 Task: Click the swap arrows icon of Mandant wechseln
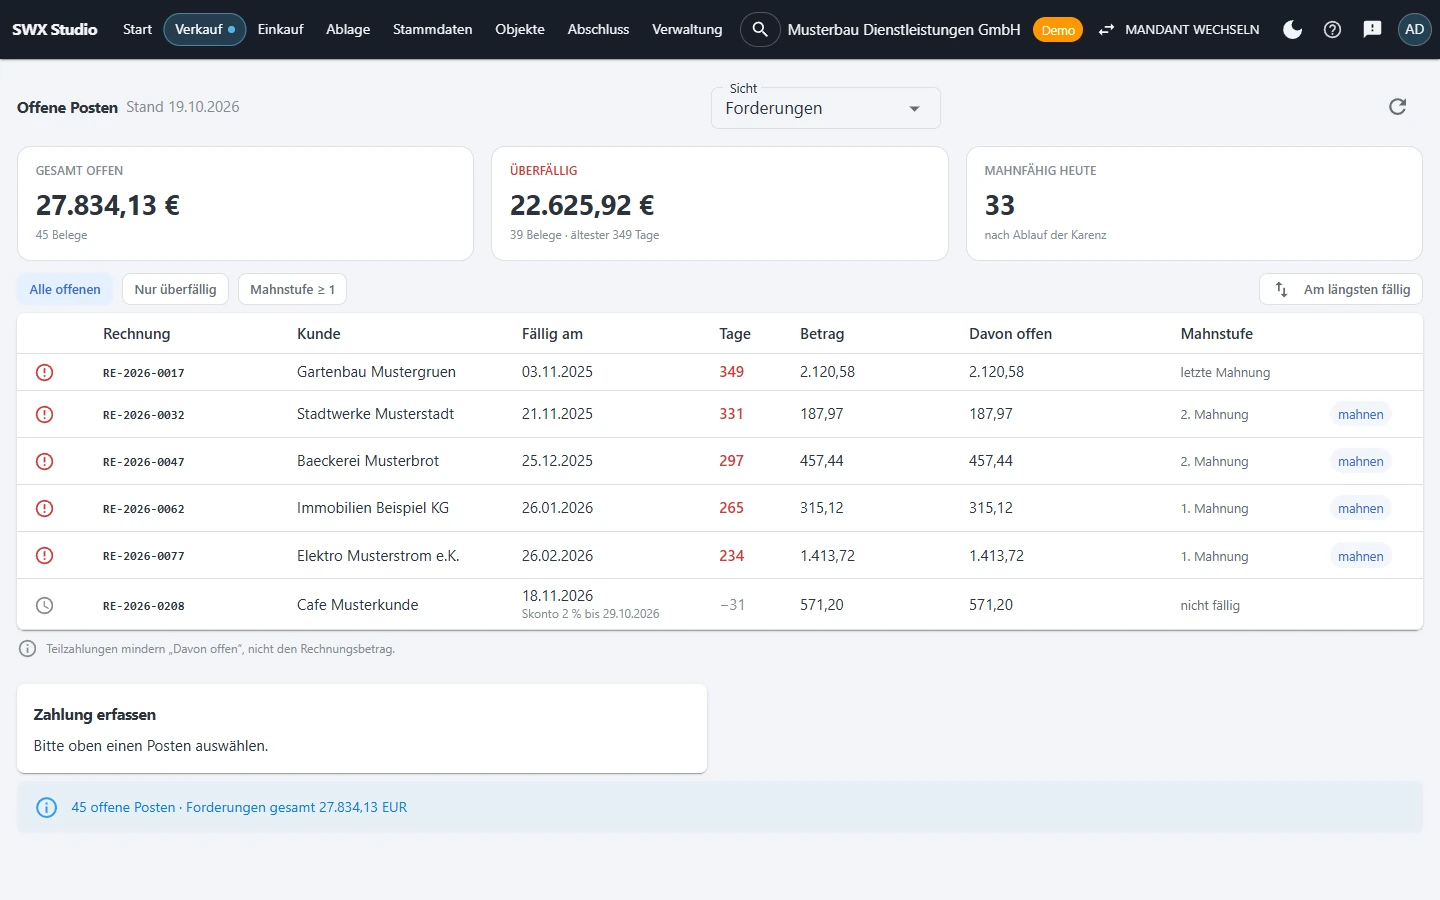click(x=1106, y=30)
